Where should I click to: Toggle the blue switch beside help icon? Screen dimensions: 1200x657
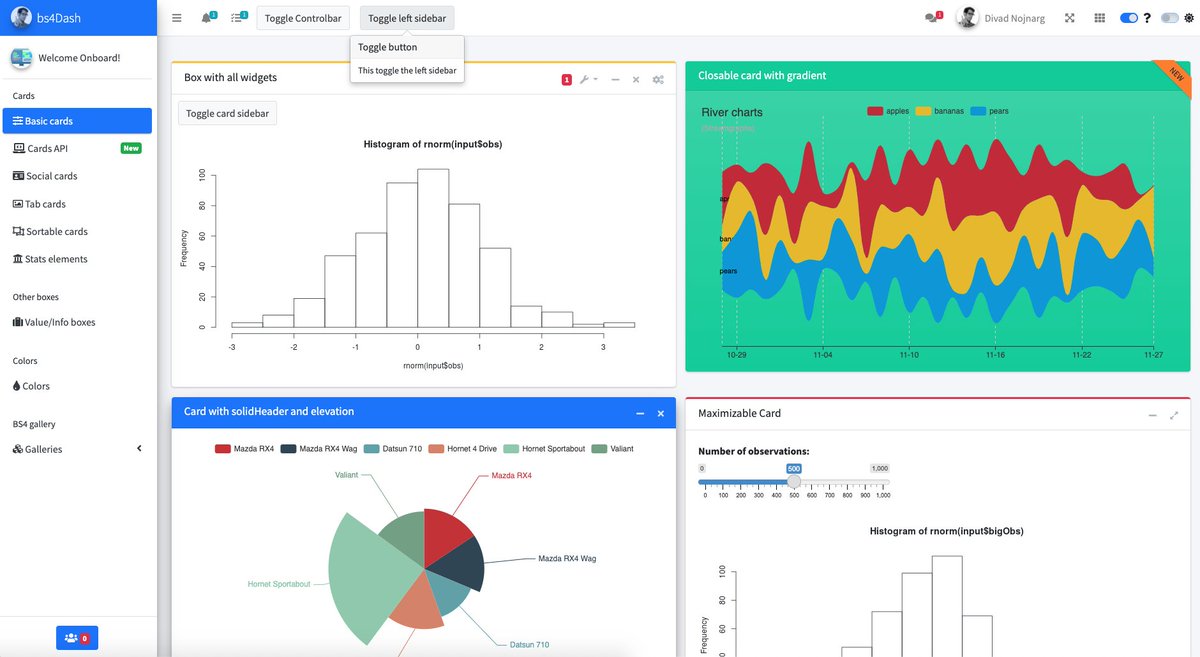1129,18
